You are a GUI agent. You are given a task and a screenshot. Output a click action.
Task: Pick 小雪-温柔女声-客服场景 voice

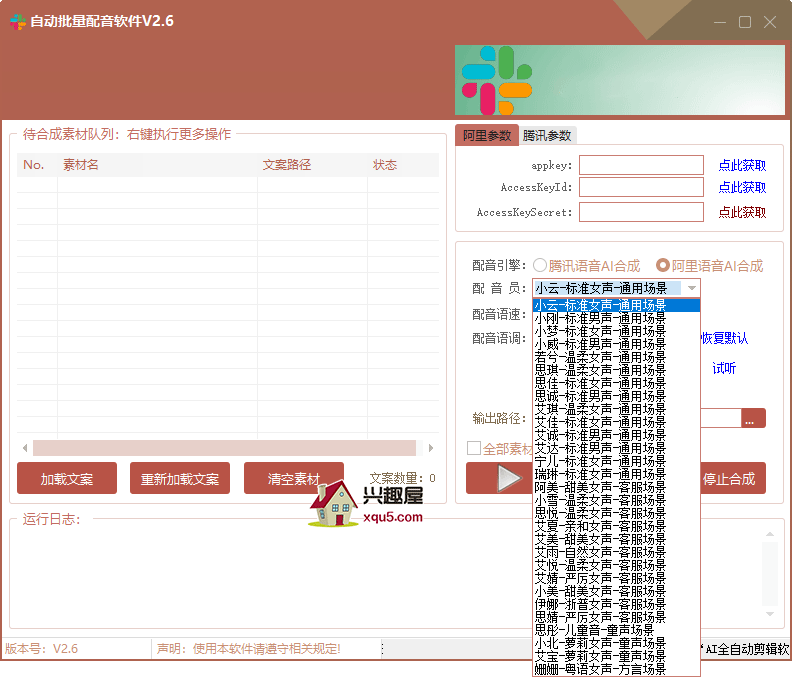click(x=617, y=500)
